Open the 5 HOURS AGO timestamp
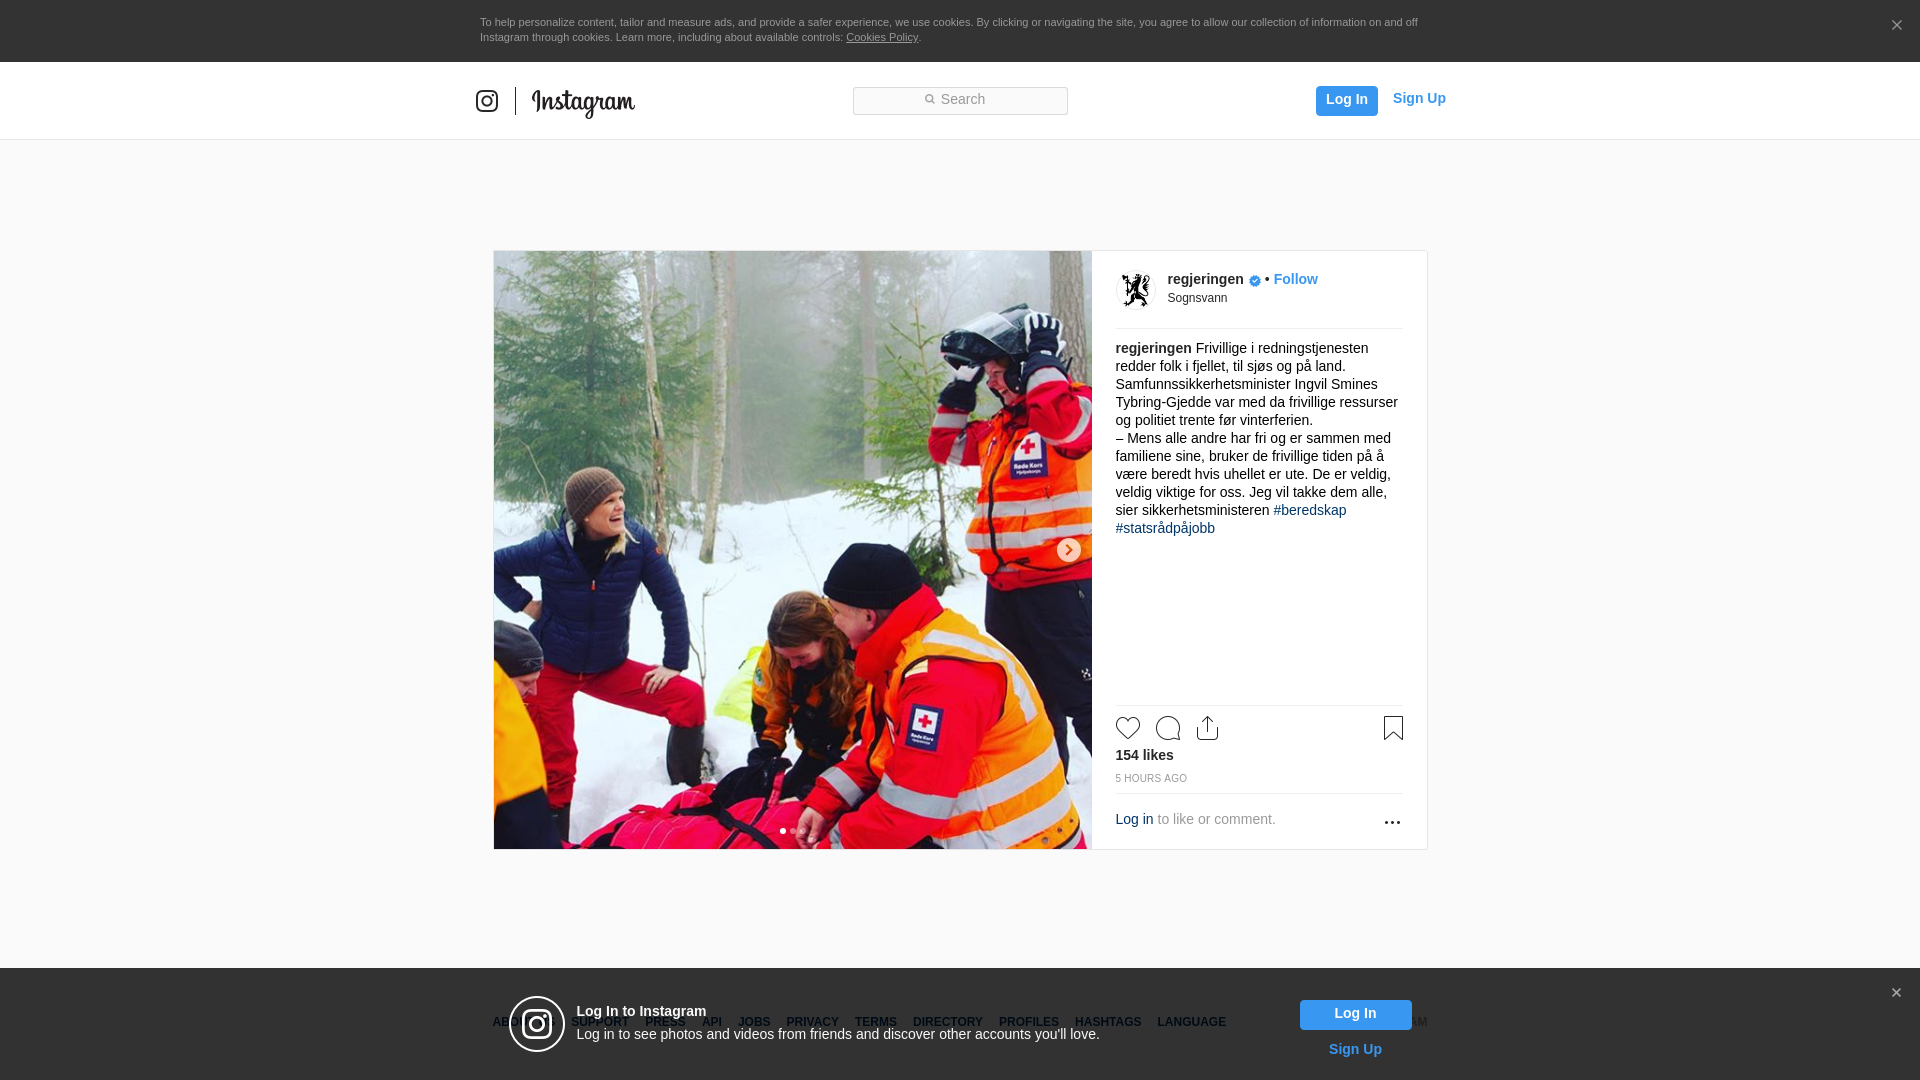The height and width of the screenshot is (1080, 1920). pos(1151,778)
